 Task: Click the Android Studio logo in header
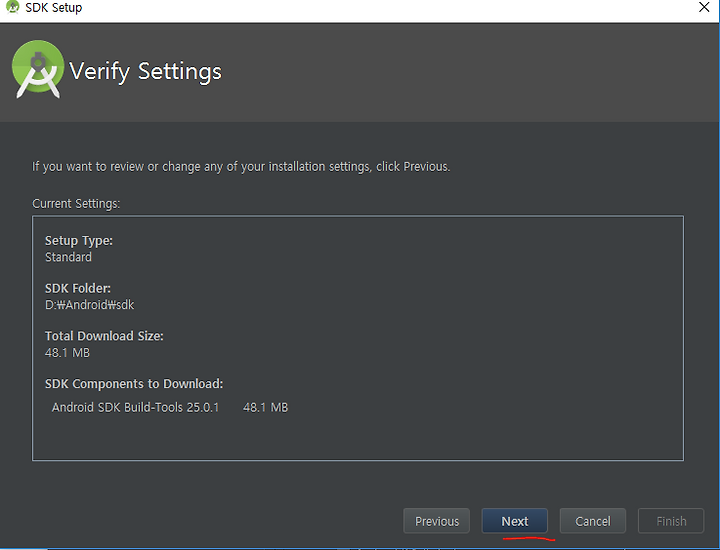38,69
